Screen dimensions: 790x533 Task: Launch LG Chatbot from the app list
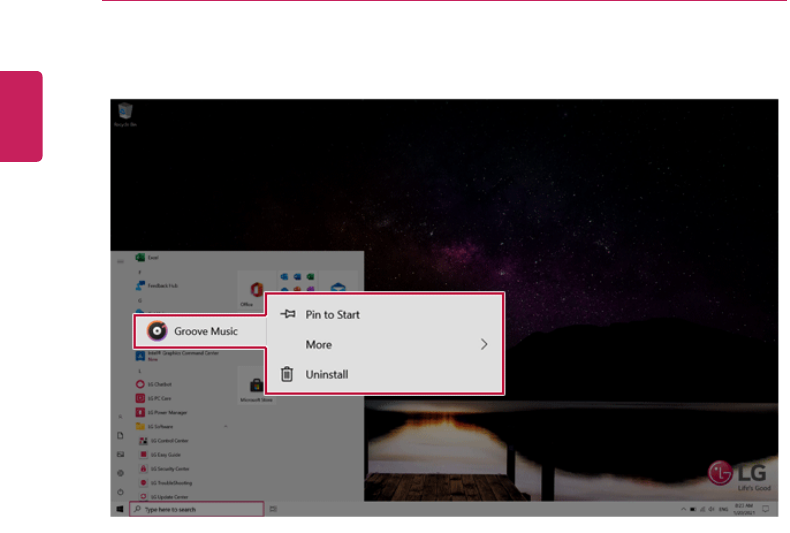point(154,384)
